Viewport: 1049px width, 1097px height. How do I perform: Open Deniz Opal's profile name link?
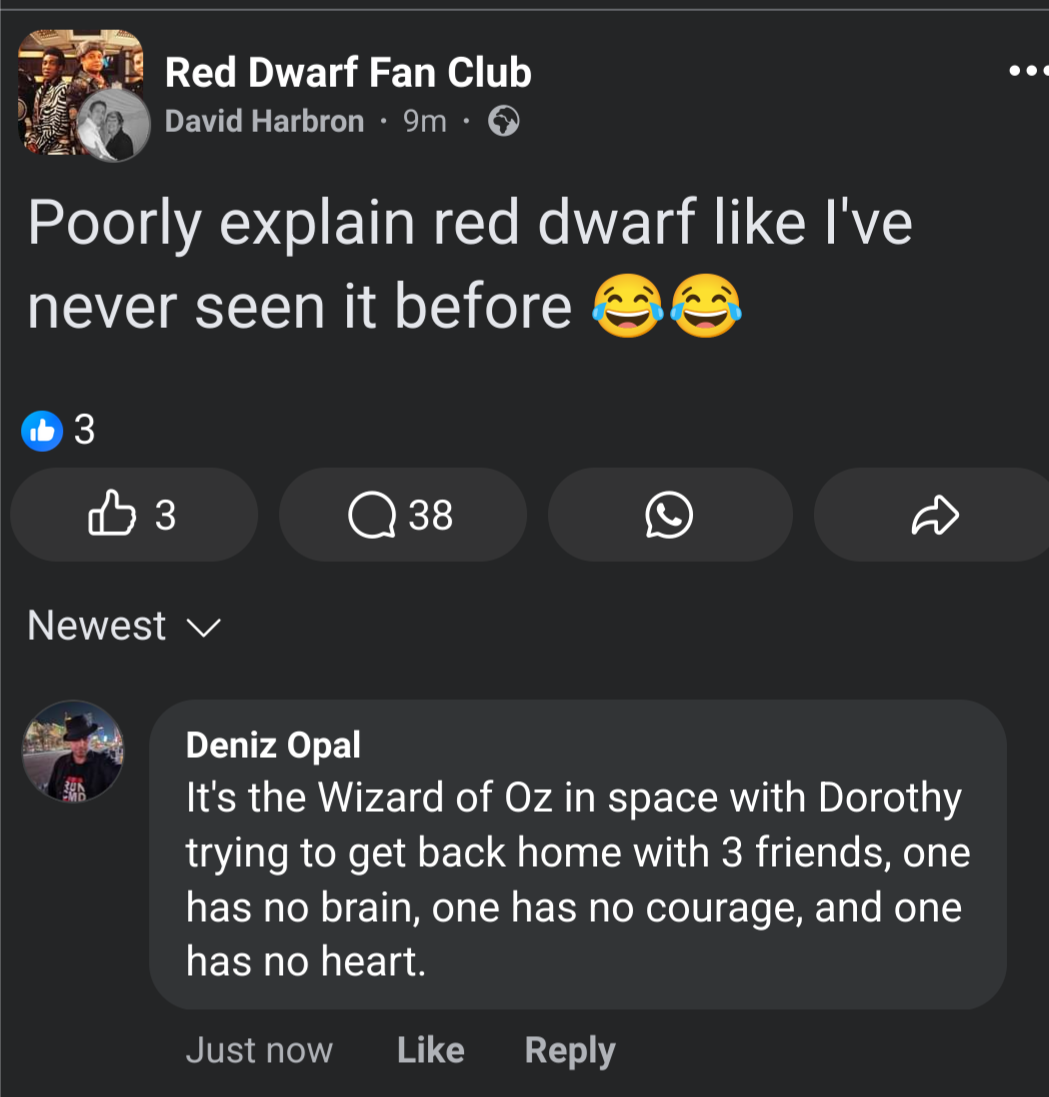(x=273, y=744)
